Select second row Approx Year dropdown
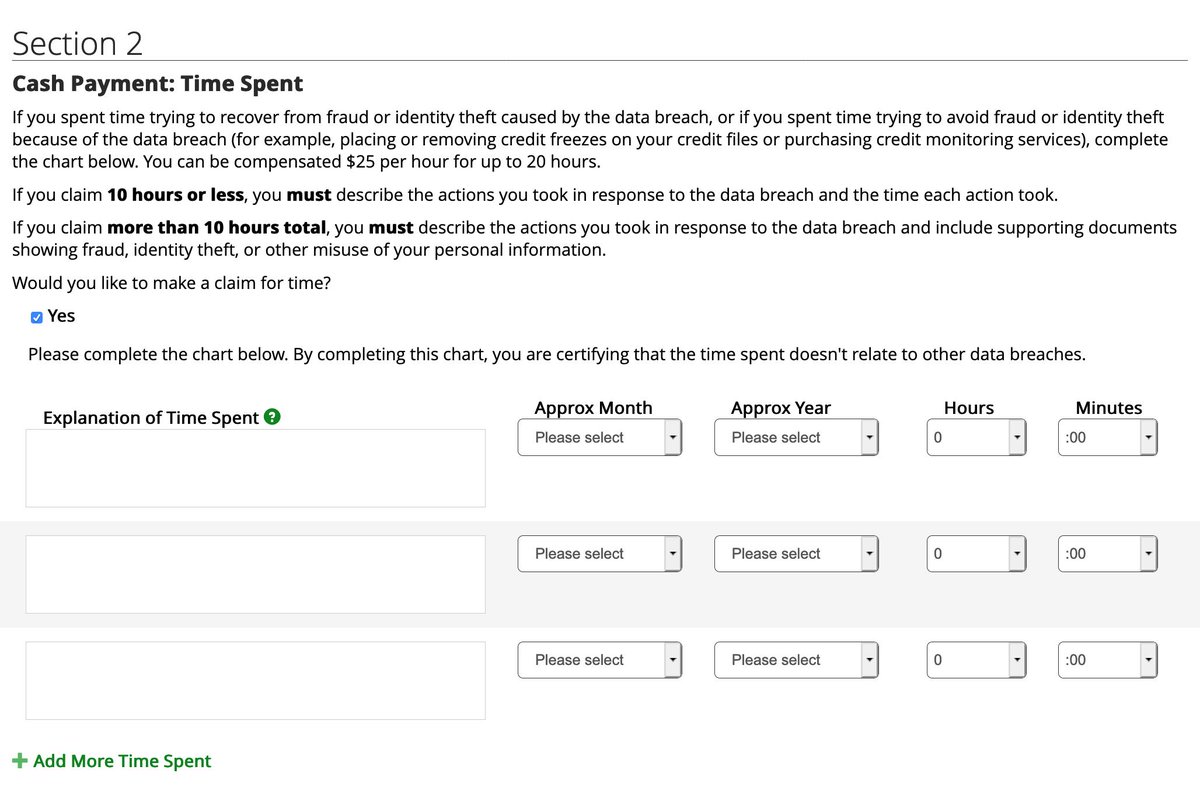Viewport: 1200px width, 794px height. click(796, 554)
